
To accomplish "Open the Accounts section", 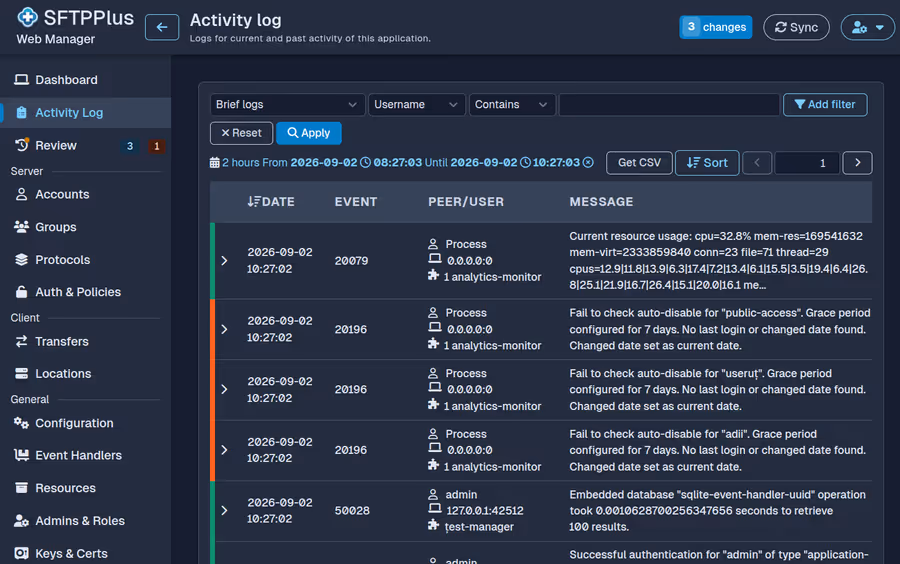I will [86, 195].
